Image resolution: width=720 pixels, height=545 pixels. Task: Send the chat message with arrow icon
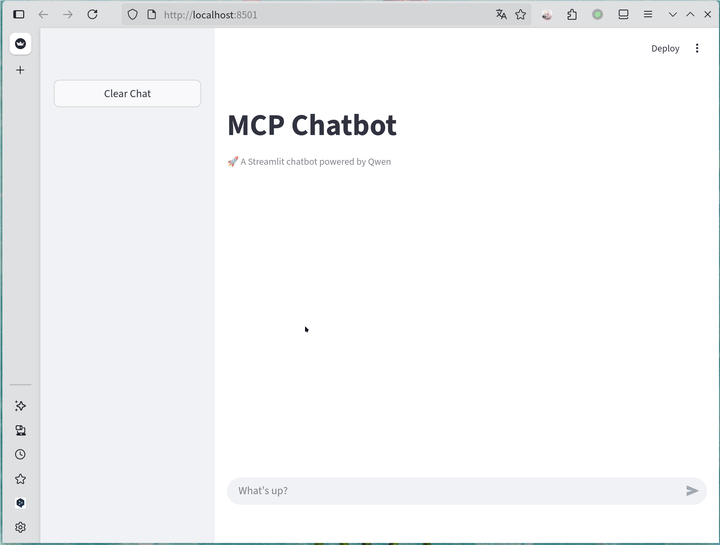tap(692, 491)
